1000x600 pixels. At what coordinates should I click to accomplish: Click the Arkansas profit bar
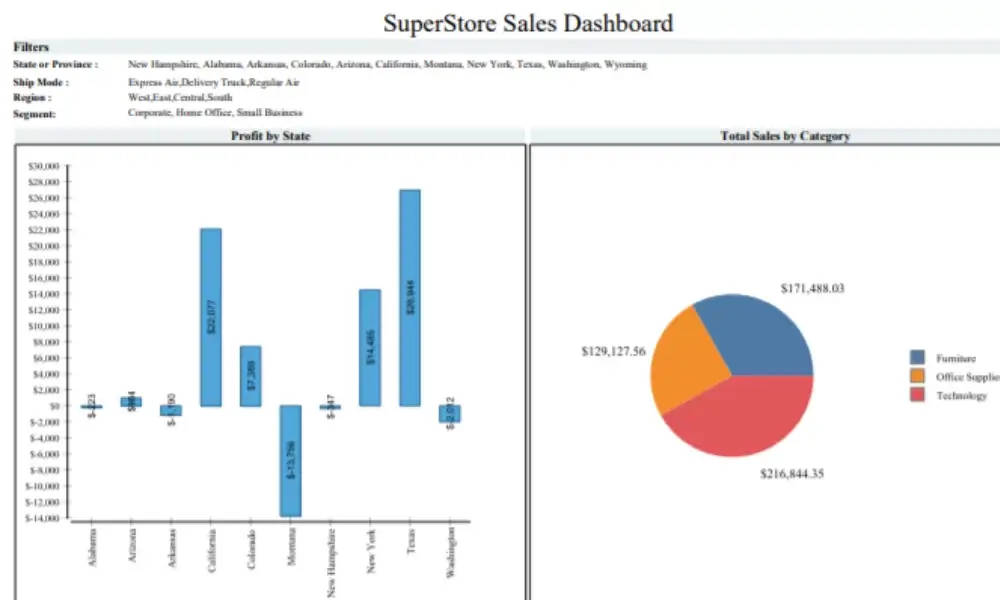pos(171,411)
